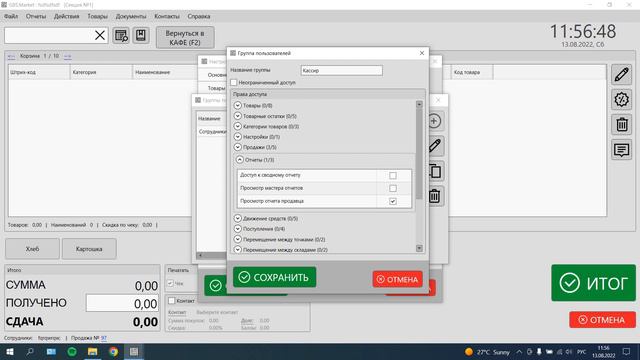Viewport: 640px width, 360px height.
Task: Toggle the 'Чек' print checkbox
Action: point(171,283)
